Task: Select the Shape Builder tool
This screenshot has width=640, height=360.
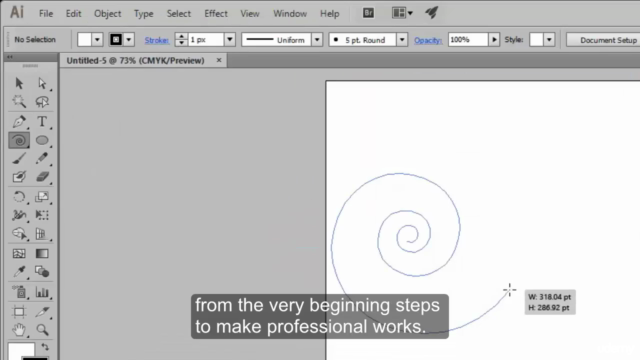Action: [x=19, y=233]
